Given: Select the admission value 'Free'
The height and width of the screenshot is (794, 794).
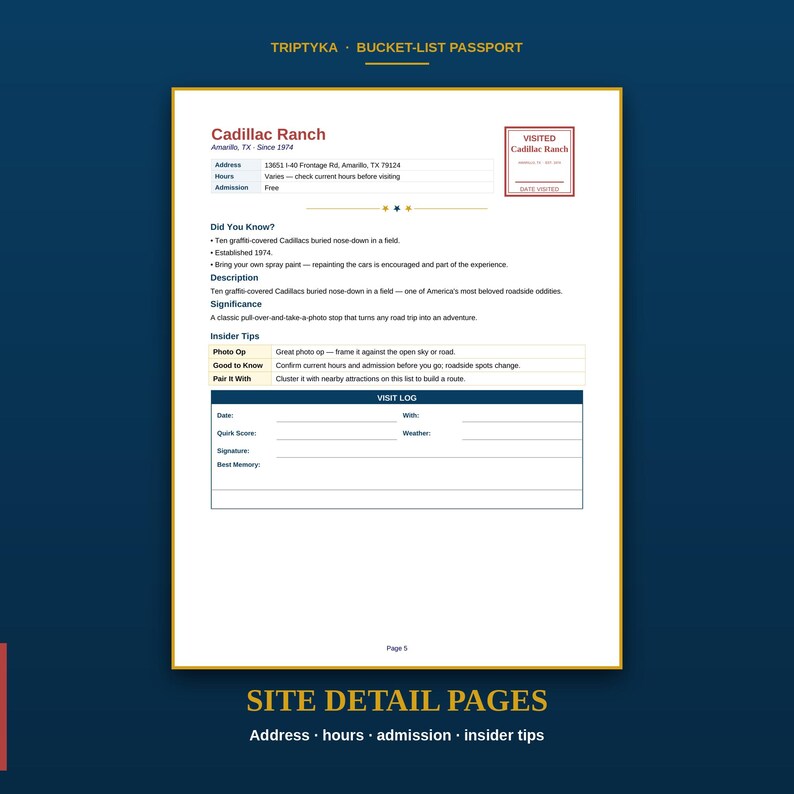Looking at the screenshot, I should (x=271, y=188).
